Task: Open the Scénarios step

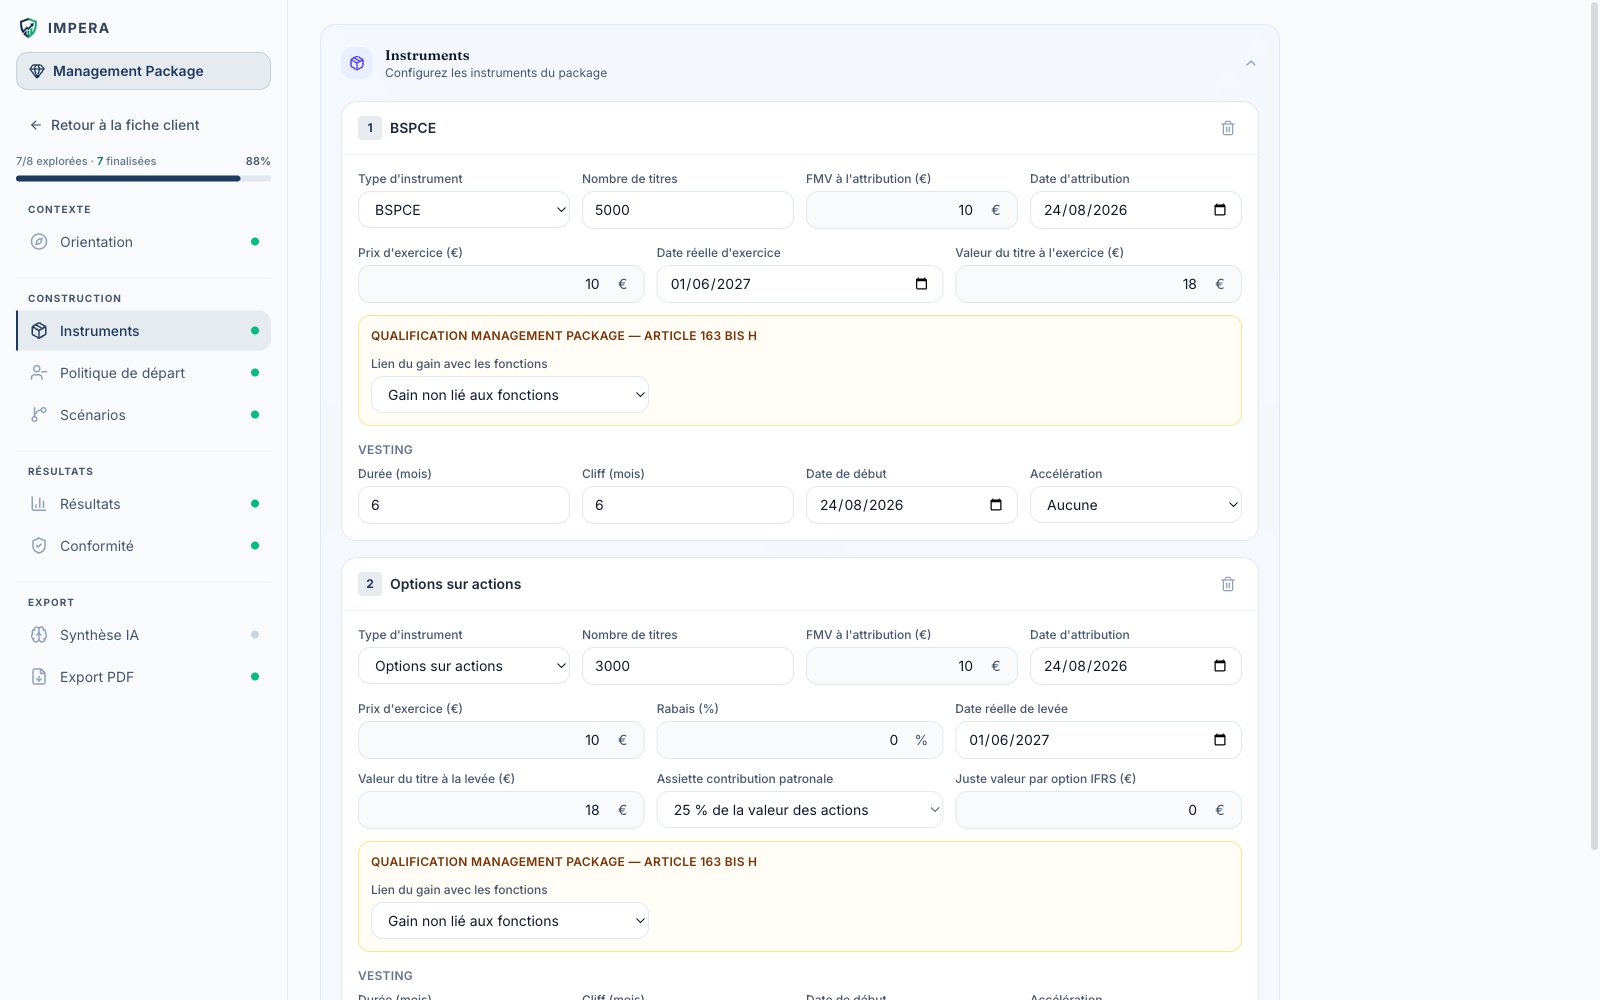Action: pyautogui.click(x=143, y=415)
